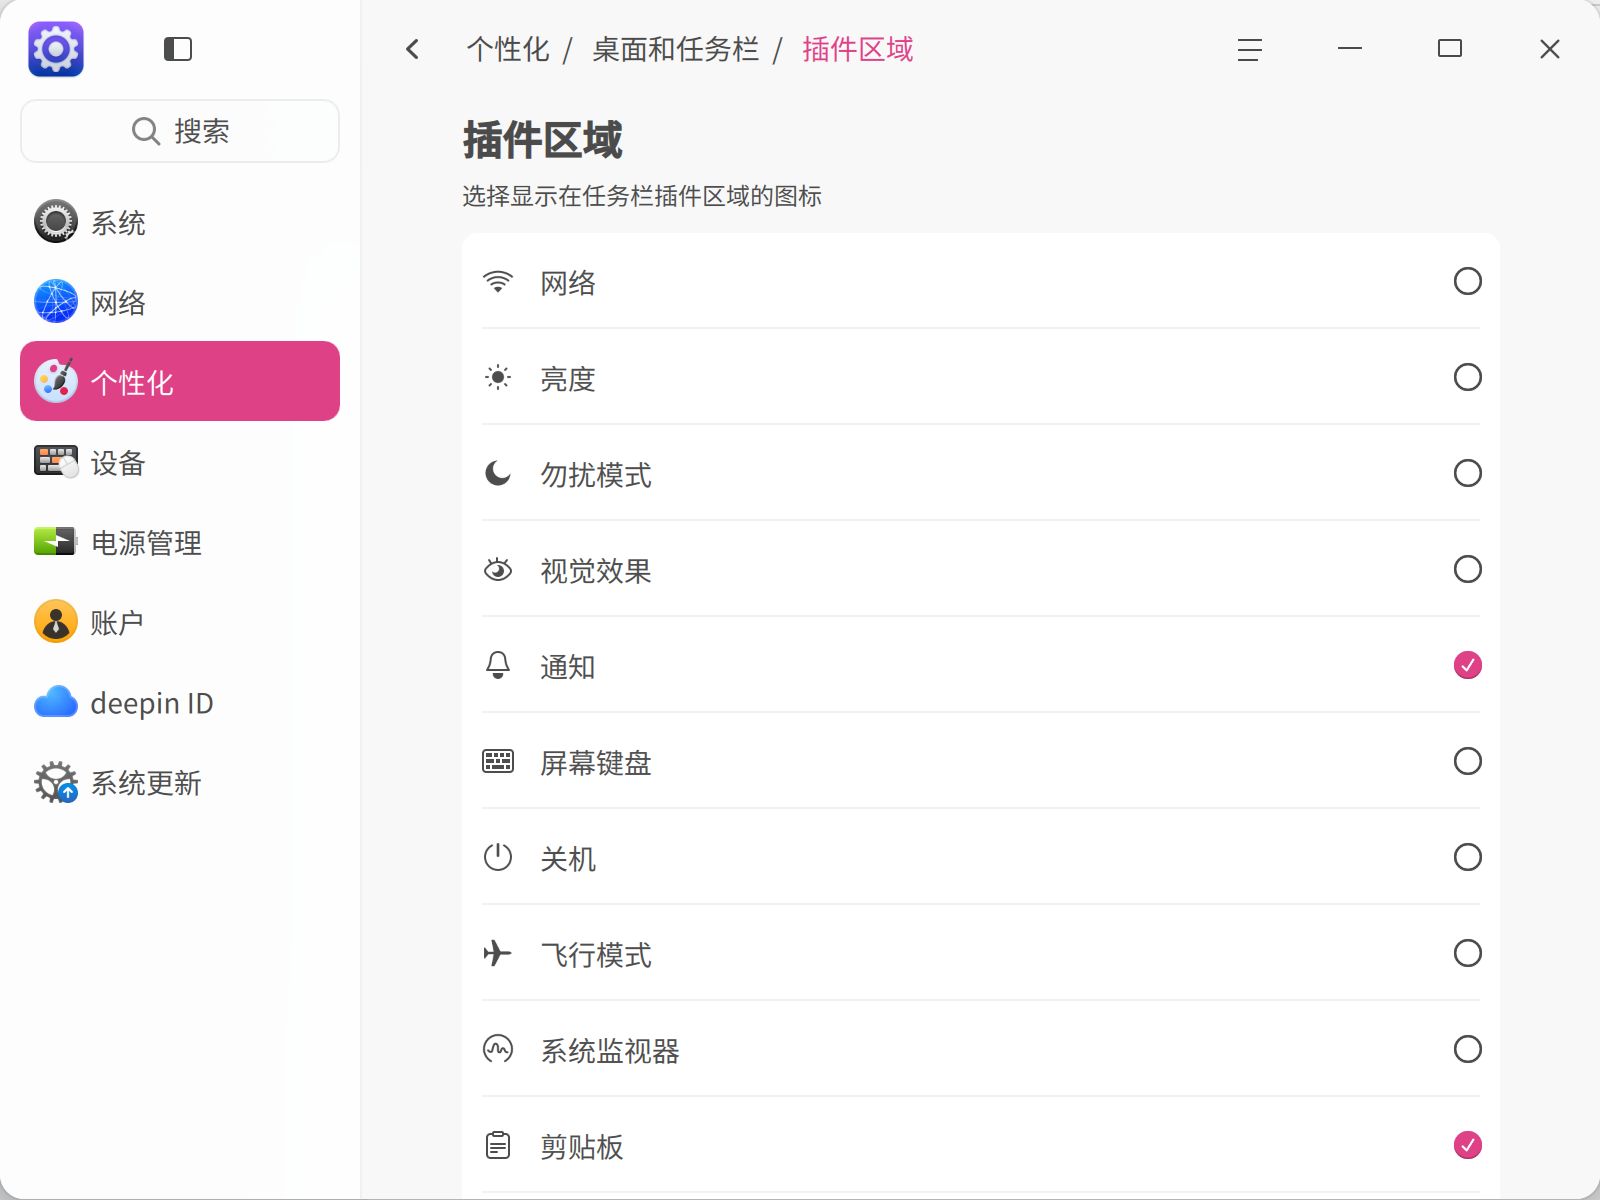Enable the 屏幕键盘 plugin radio button
The image size is (1600, 1200).
pos(1467,761)
